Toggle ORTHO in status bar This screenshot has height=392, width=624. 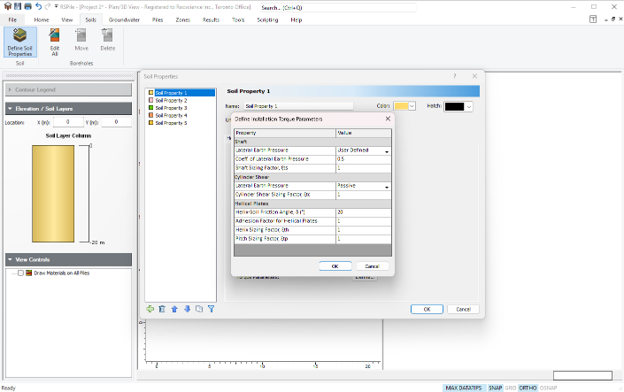(x=528, y=388)
